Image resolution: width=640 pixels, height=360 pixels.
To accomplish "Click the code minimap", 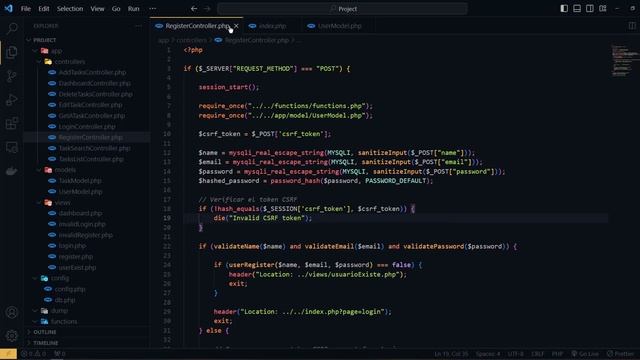I will 623,61.
